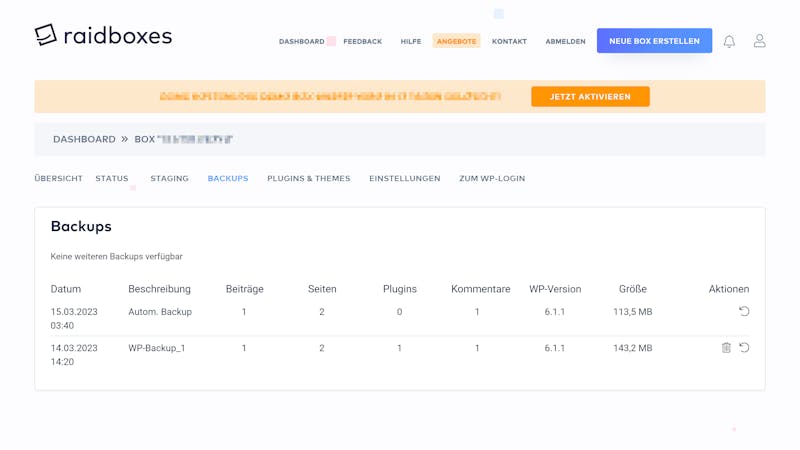
Task: Select the 15.03.2023 03:40 date cell
Action: [74, 318]
